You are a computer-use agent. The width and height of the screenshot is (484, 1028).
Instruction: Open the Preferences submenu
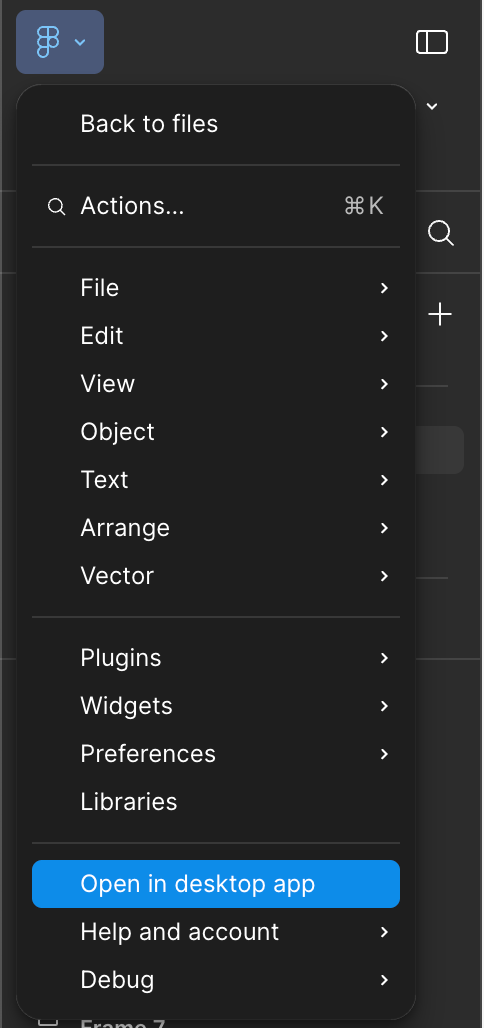216,753
